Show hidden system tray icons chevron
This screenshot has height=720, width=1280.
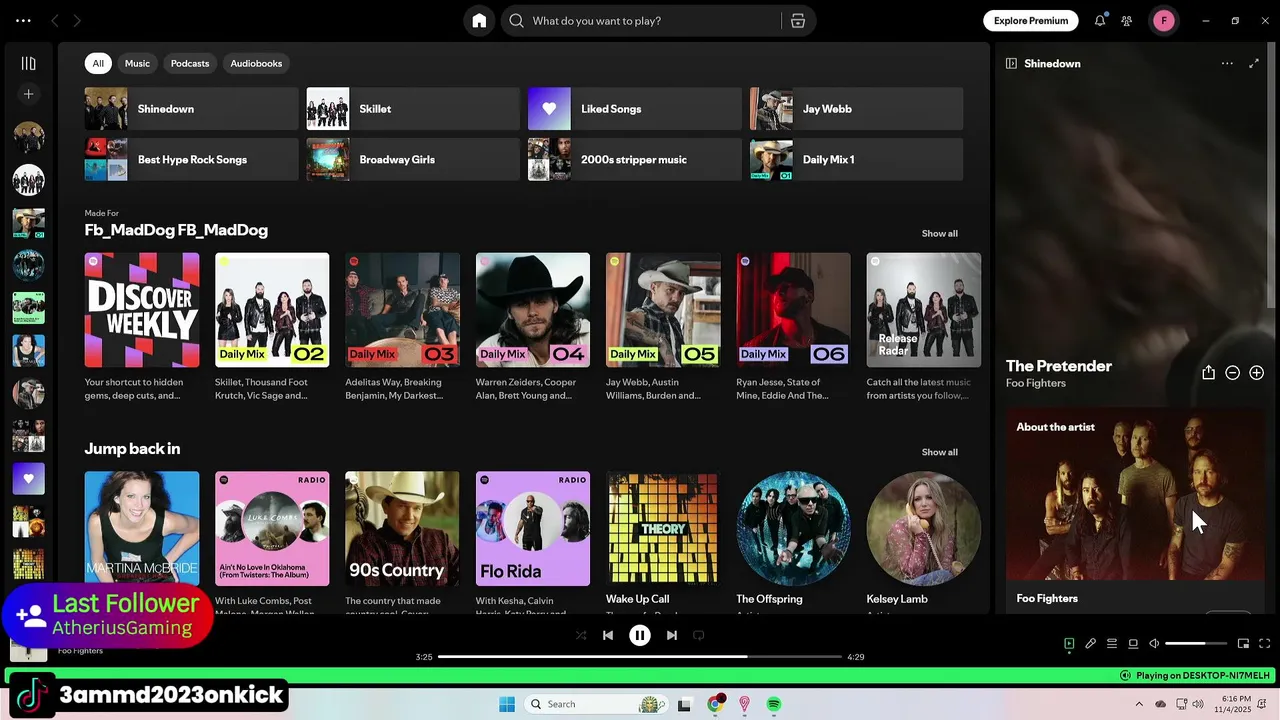pyautogui.click(x=1139, y=704)
